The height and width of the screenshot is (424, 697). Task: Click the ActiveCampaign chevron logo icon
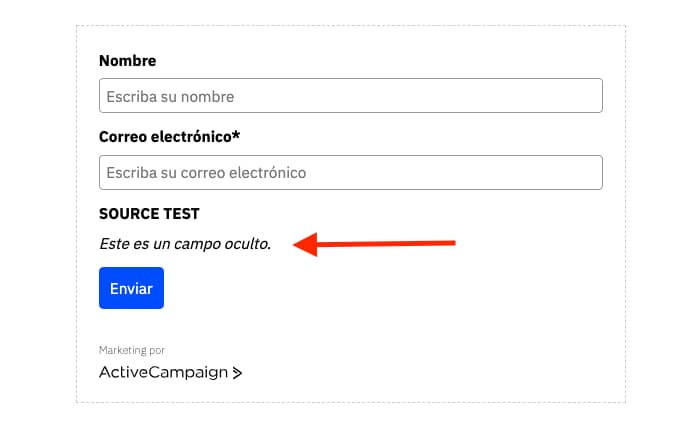tap(237, 373)
